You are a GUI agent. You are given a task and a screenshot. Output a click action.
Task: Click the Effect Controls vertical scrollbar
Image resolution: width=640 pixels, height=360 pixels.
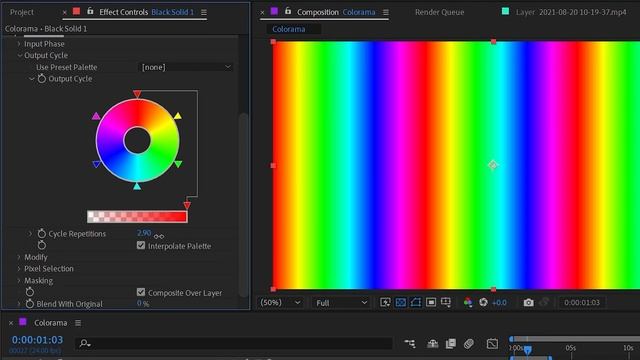pos(244,204)
